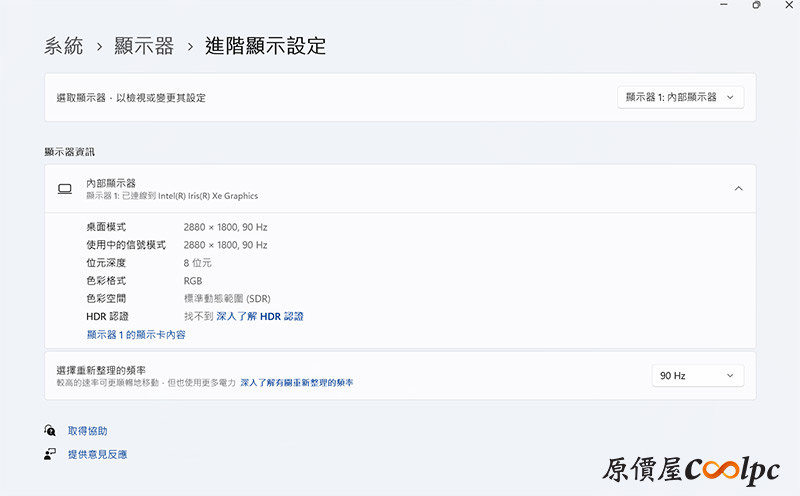
Task: Go back to the 系統 breadcrumb
Action: (64, 46)
